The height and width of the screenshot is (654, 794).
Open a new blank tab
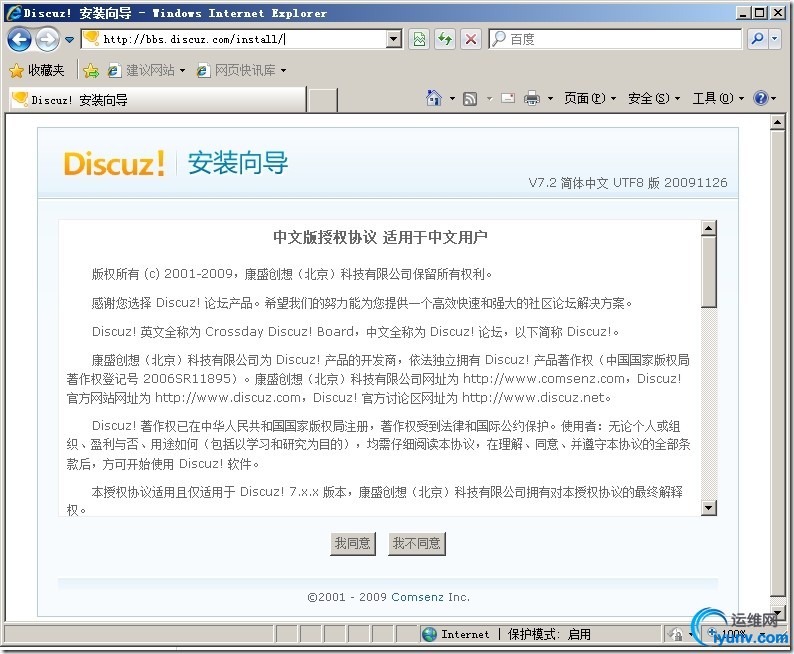click(x=323, y=100)
